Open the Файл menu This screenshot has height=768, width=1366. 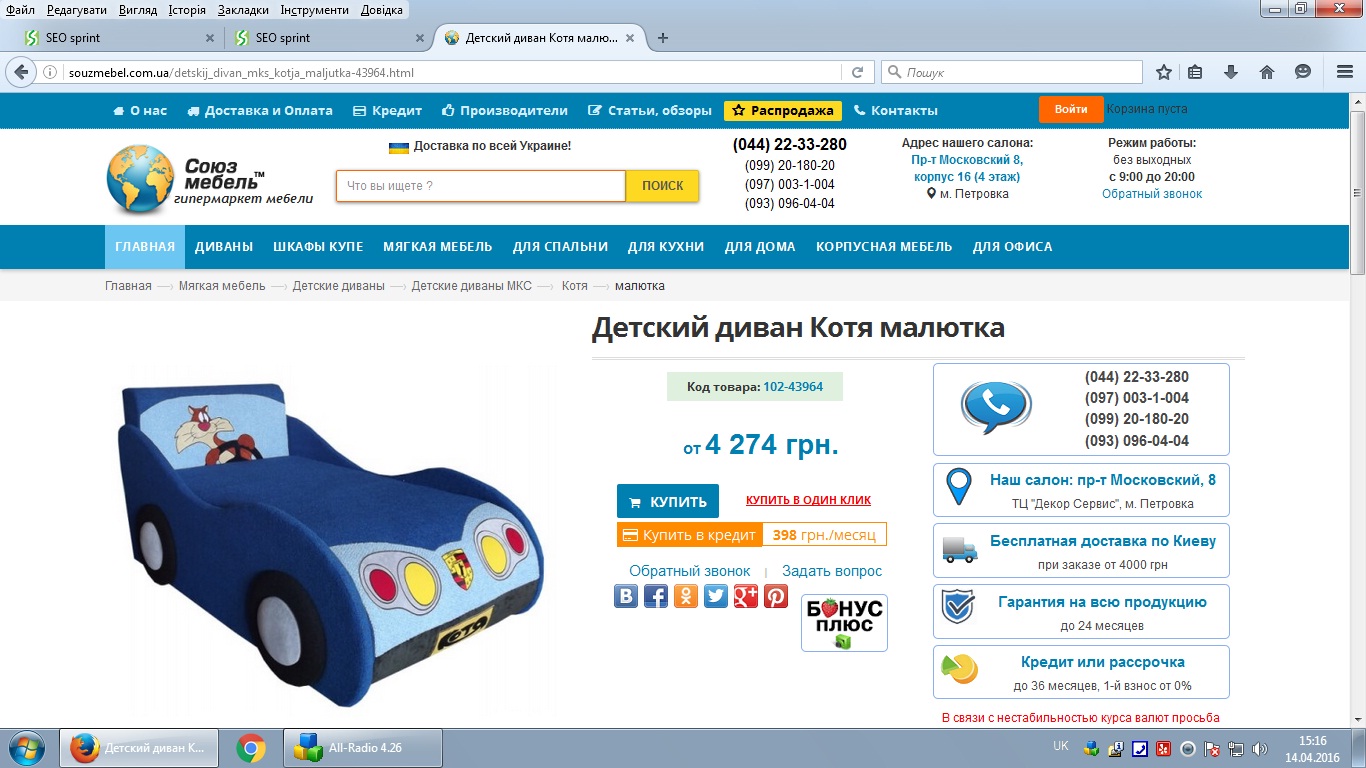(20, 10)
